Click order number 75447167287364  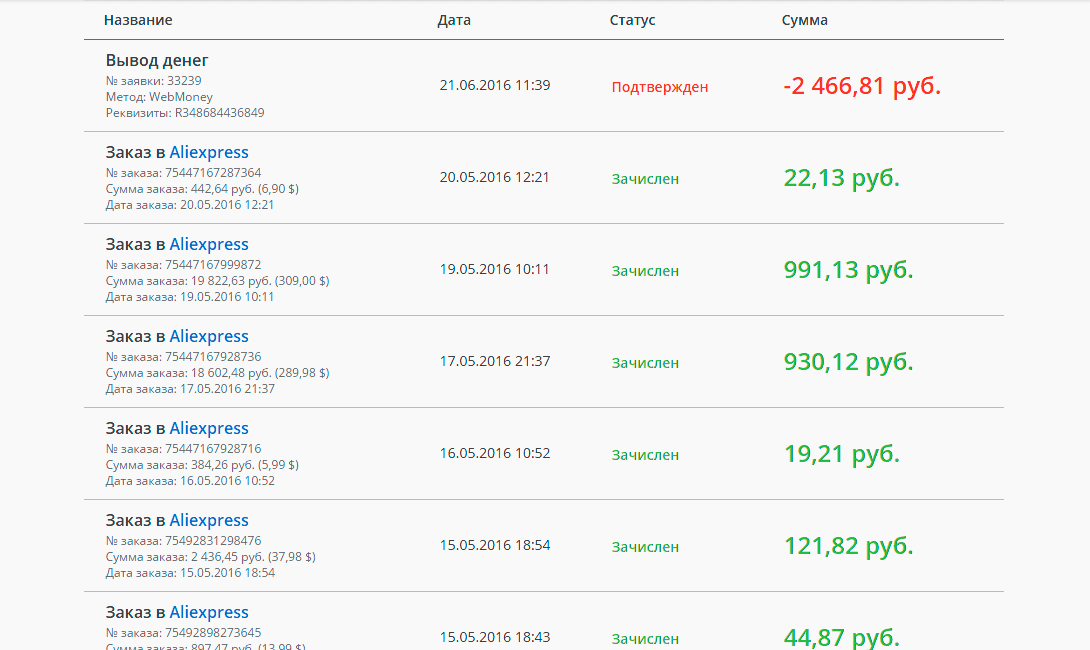(184, 172)
